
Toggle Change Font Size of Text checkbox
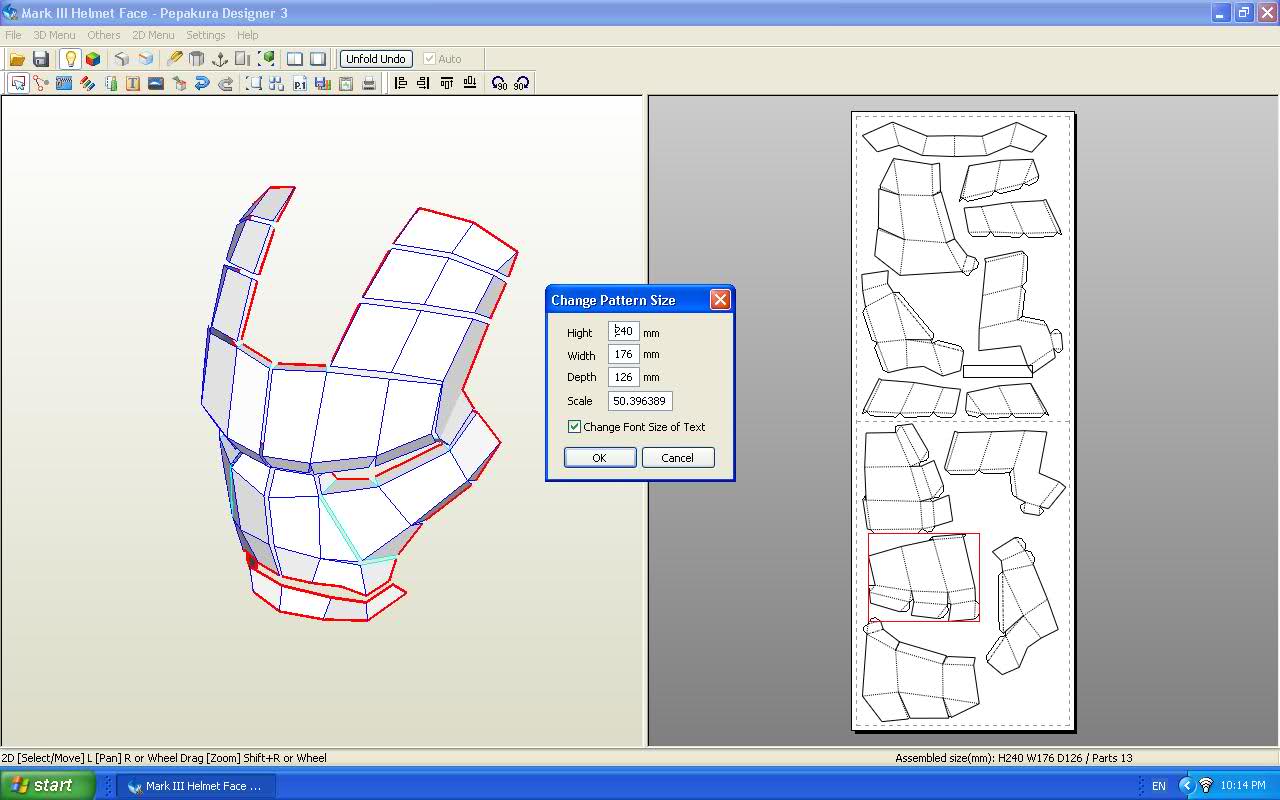[574, 427]
